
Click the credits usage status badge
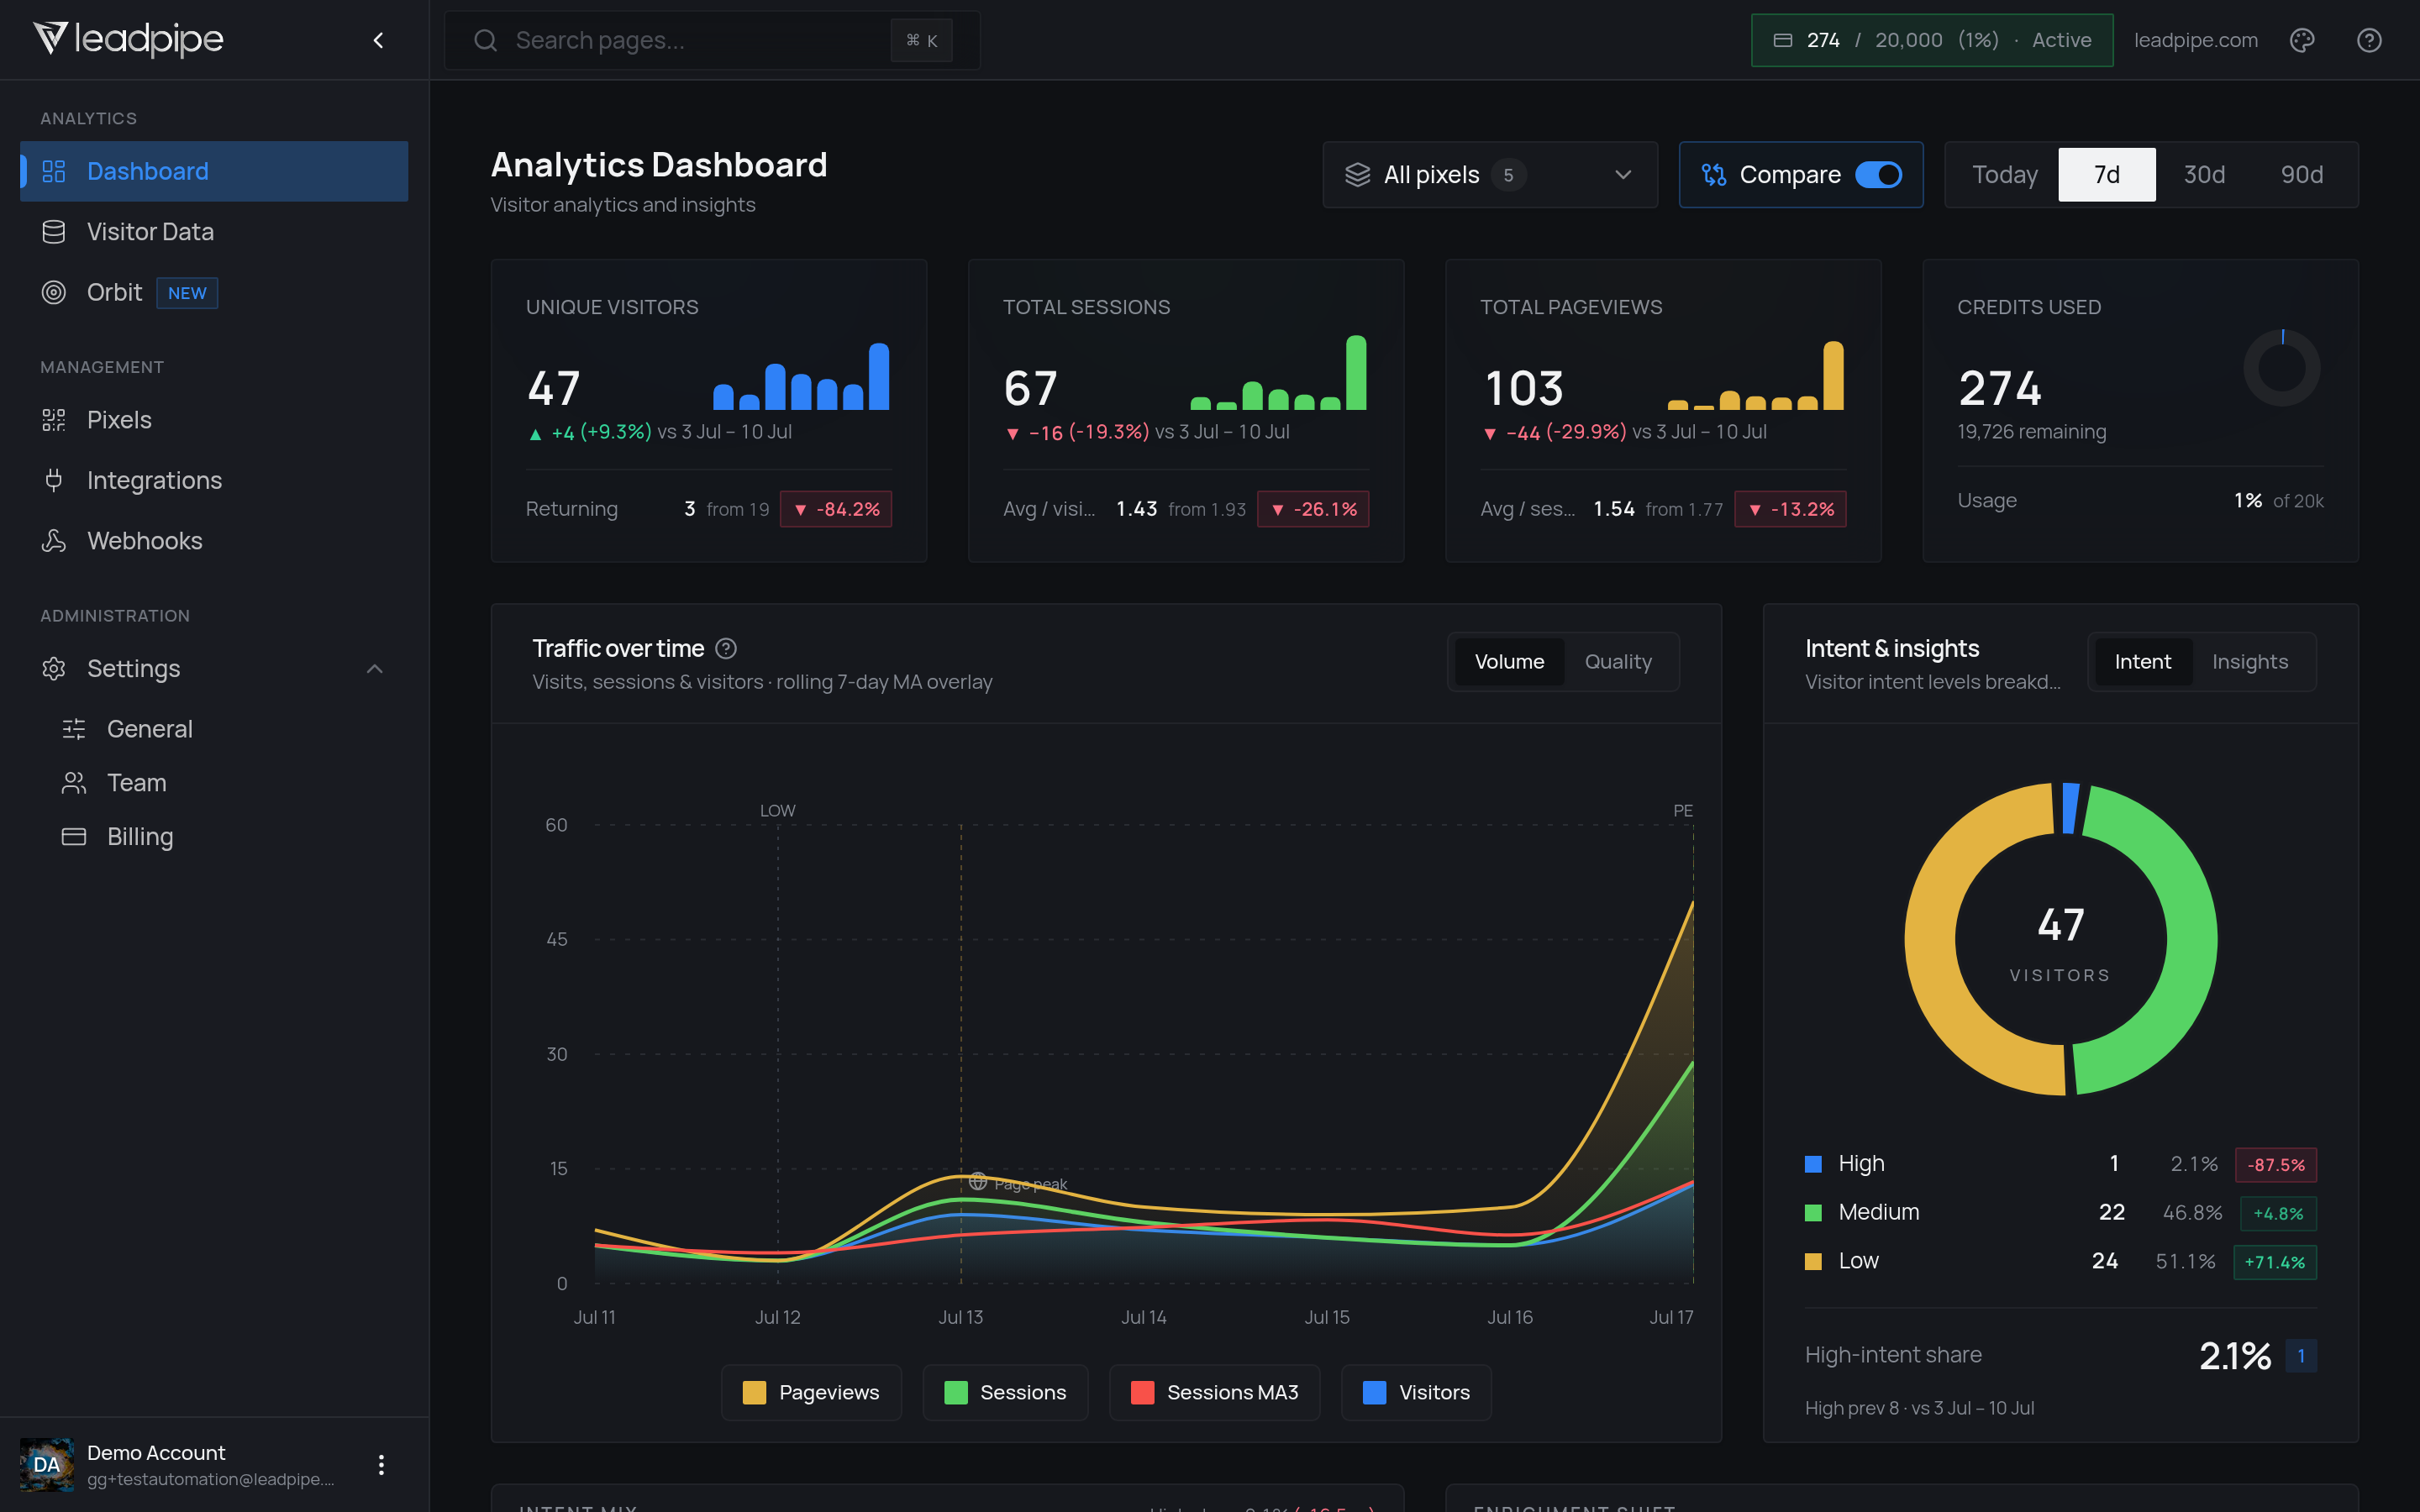[1932, 40]
